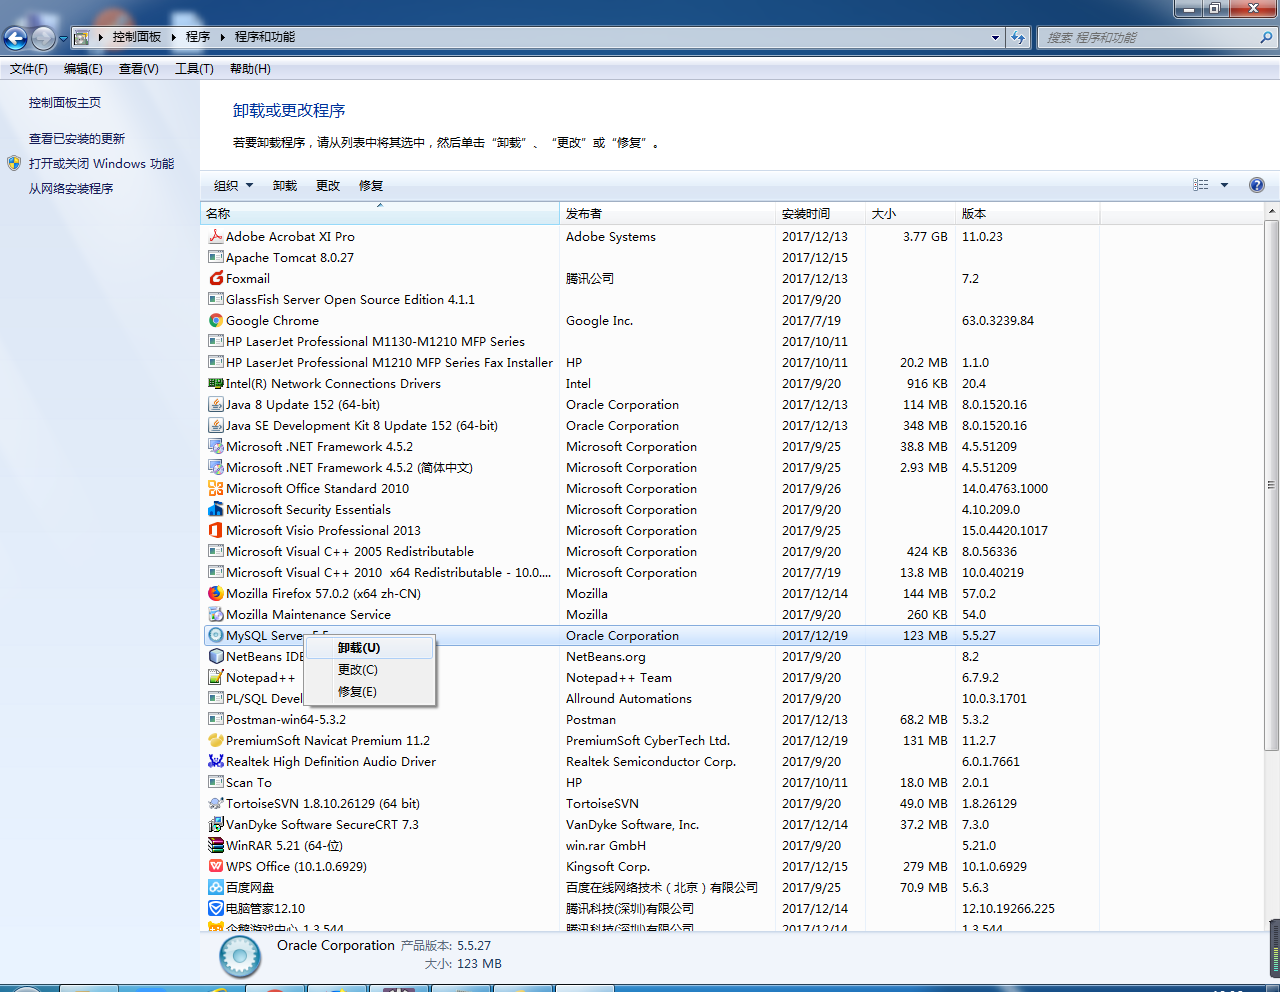Image resolution: width=1280 pixels, height=992 pixels.
Task: Expand the breadcrumb arrow after 程序
Action: [223, 37]
